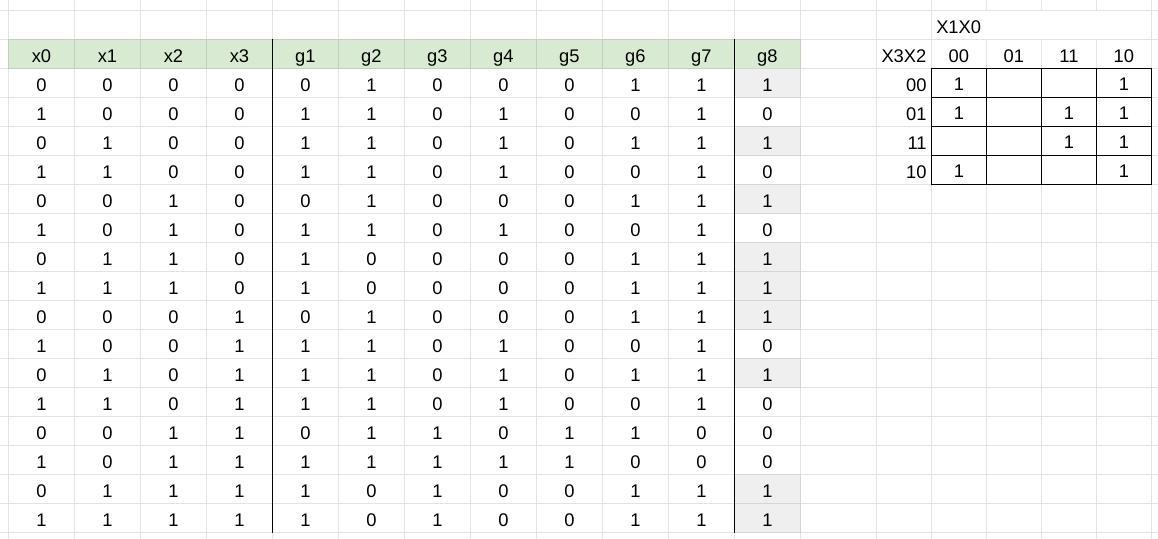Click the g1 column header cell
This screenshot has width=1158, height=539.
pos(305,55)
